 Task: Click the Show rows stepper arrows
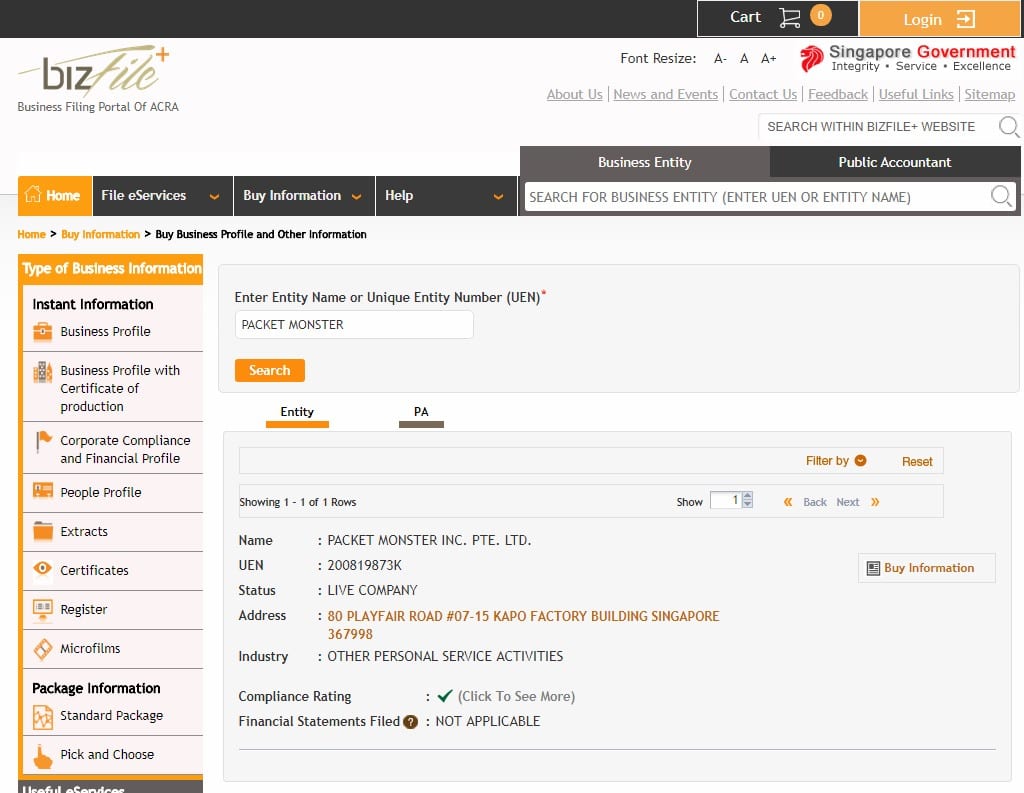pyautogui.click(x=748, y=501)
